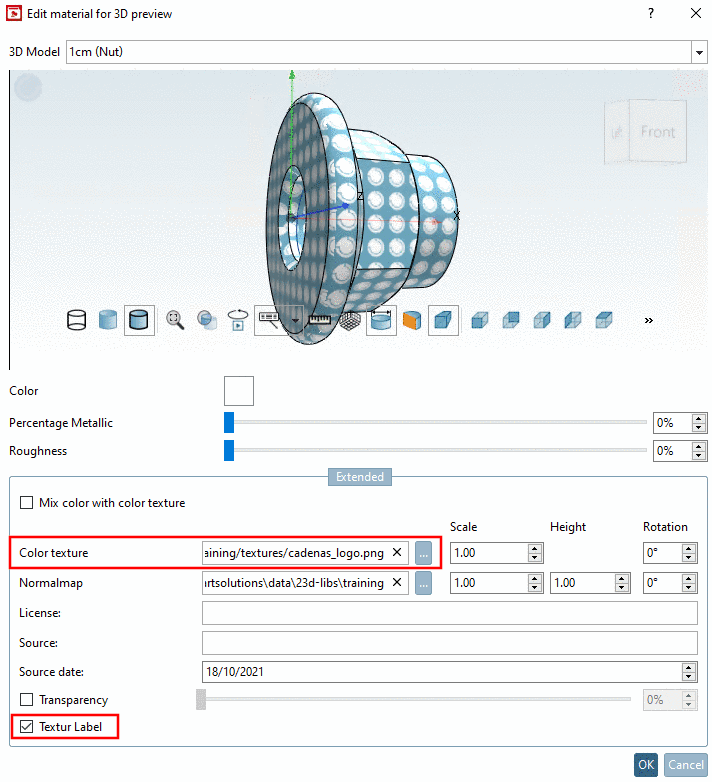Screen dimensions: 712x782
Task: Click the Cancel button
Action: coord(686,765)
